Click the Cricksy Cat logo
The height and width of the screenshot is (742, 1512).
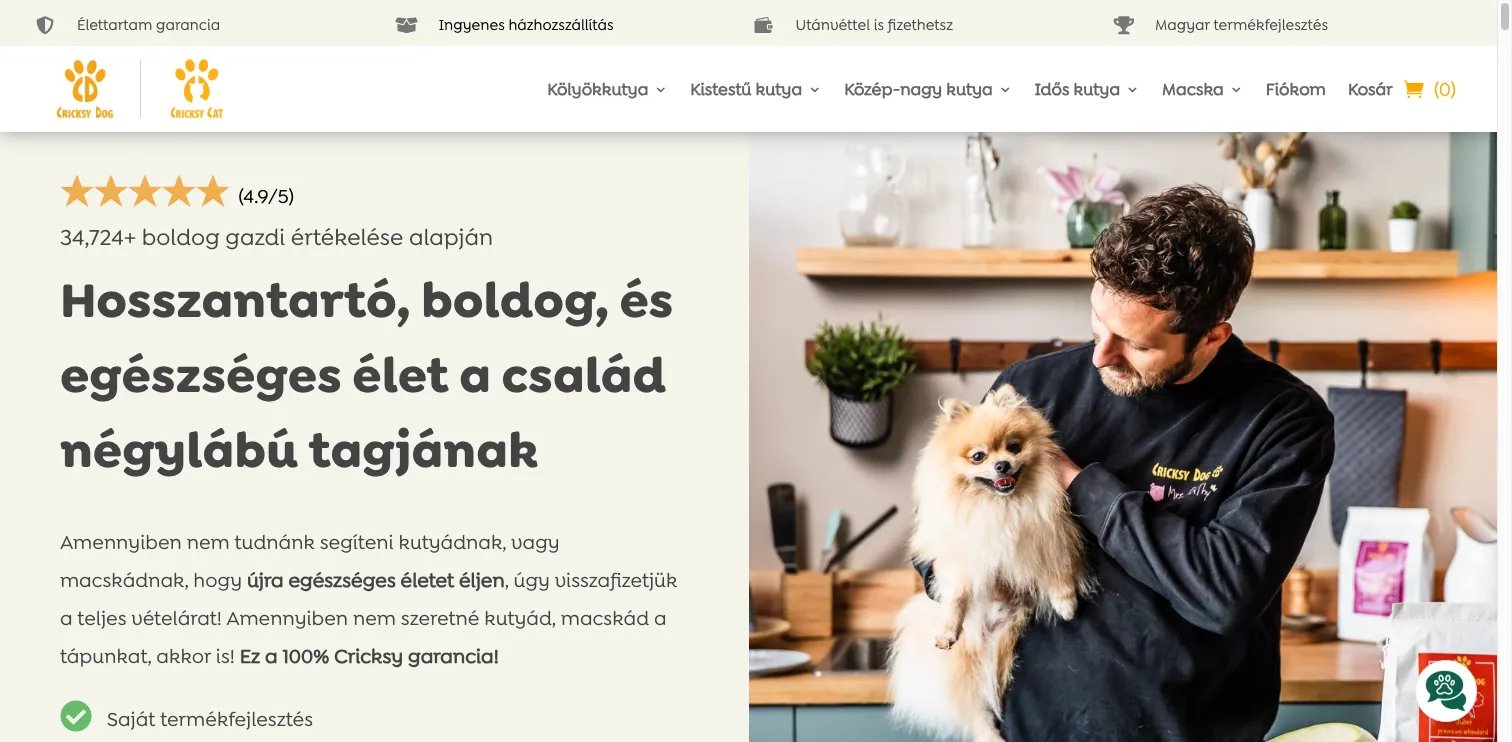tap(196, 89)
